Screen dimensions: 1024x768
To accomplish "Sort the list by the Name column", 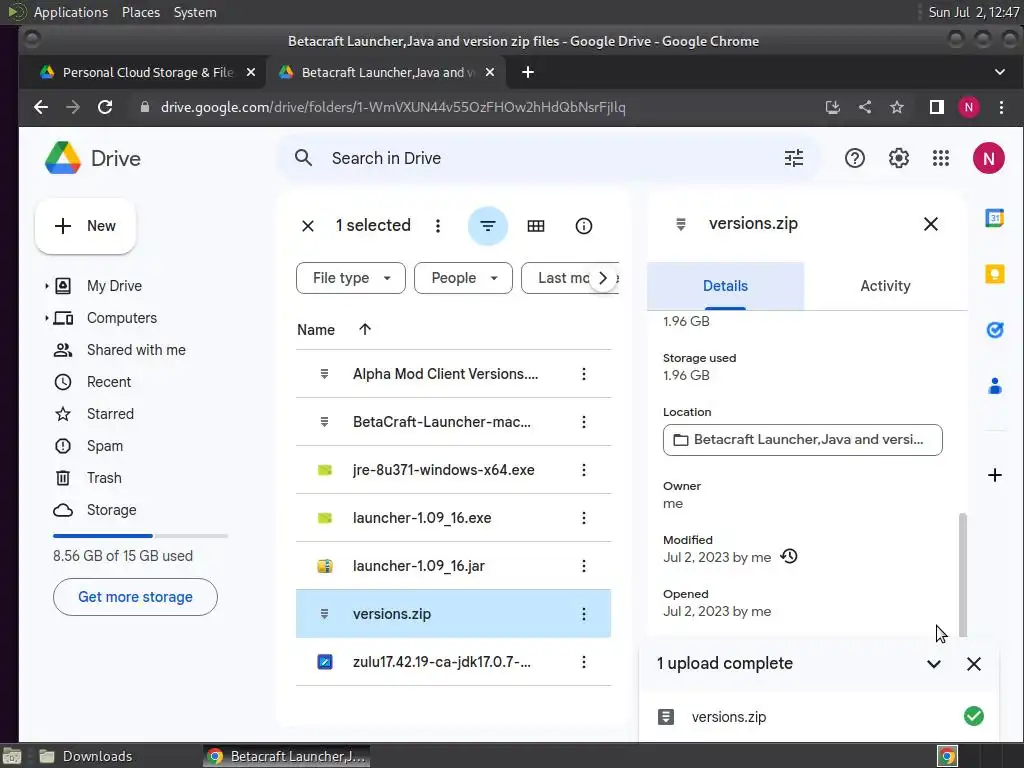I will (316, 330).
